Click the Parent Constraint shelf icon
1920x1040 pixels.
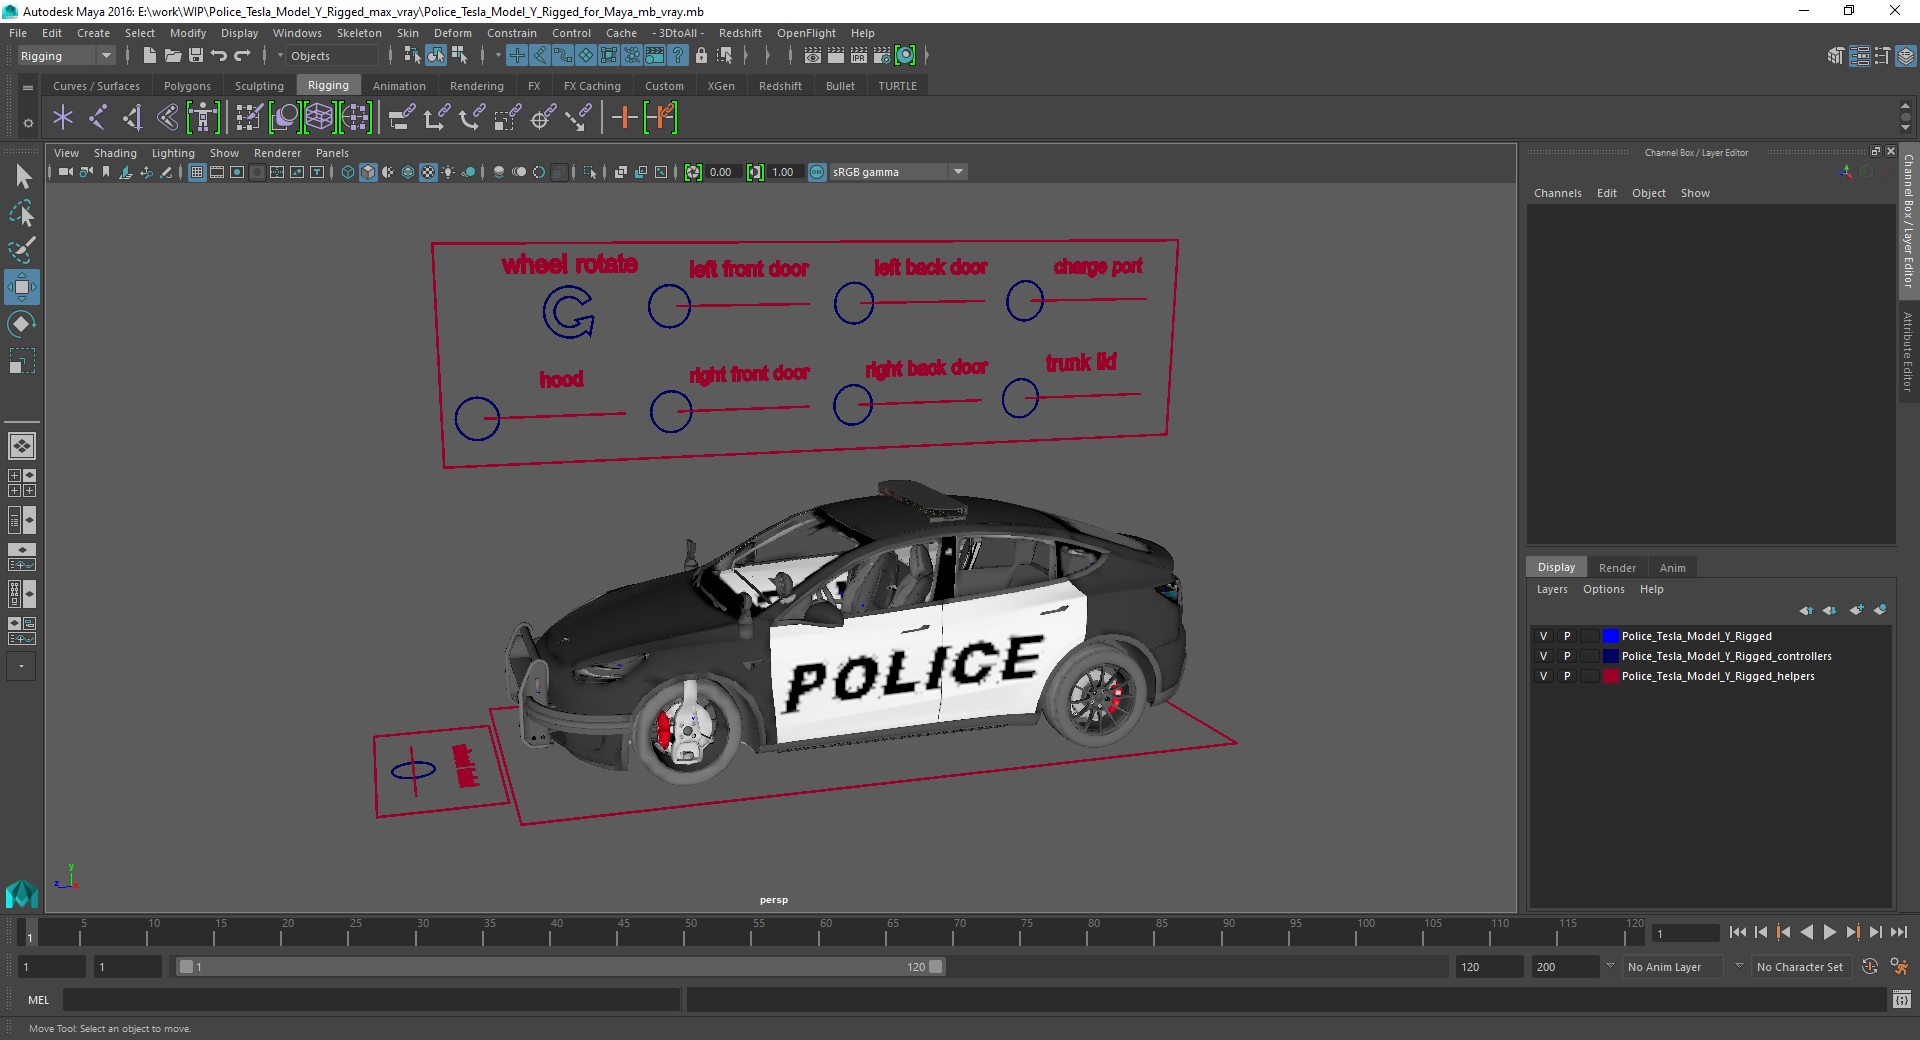pos(401,118)
